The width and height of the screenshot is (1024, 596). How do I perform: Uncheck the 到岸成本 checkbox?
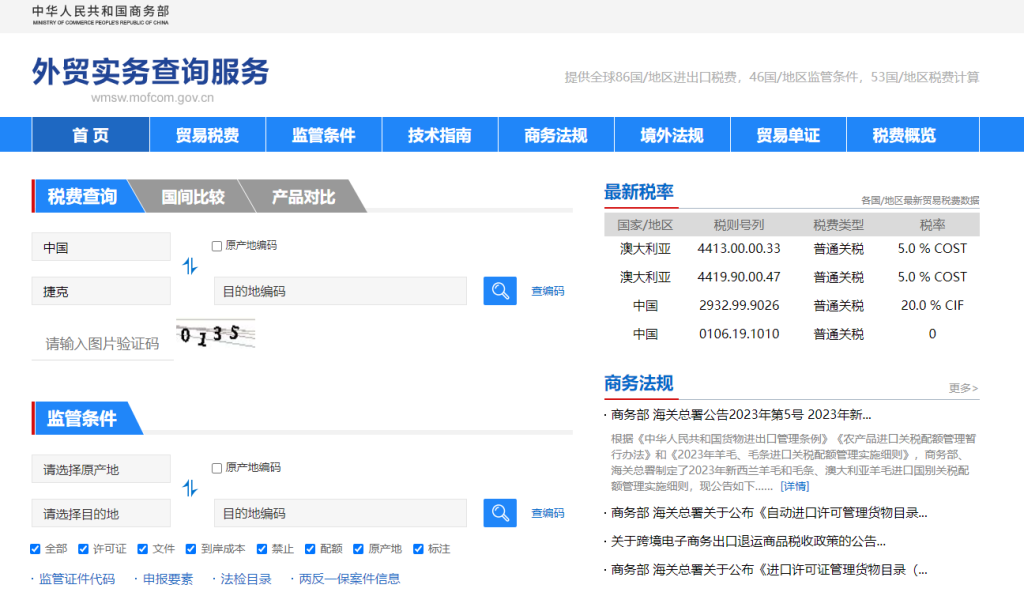tap(191, 549)
